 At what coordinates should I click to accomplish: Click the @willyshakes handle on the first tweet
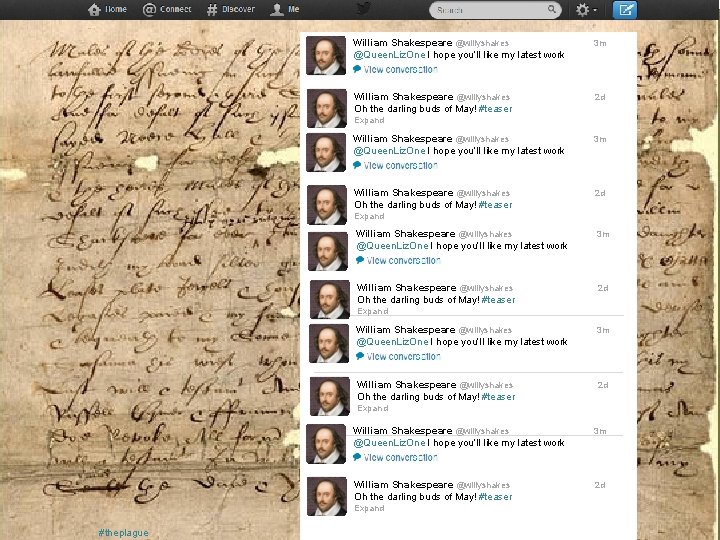click(x=482, y=43)
